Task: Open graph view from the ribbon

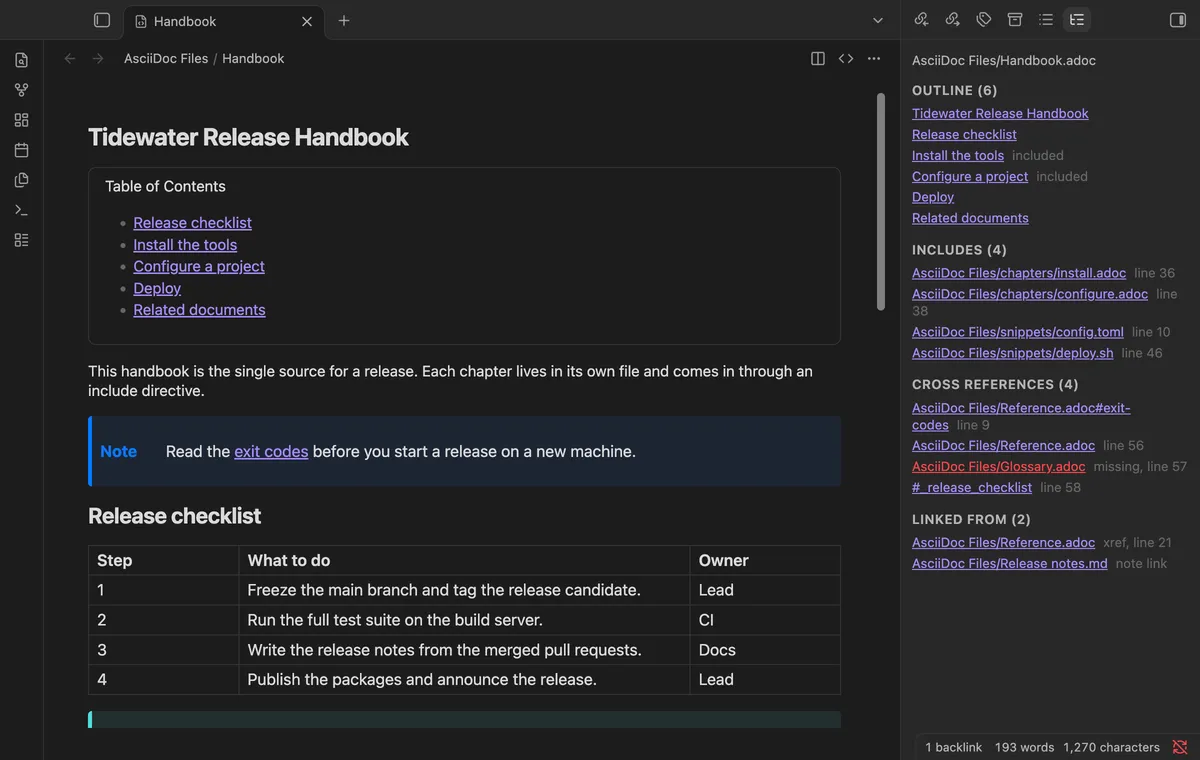Action: pos(21,90)
